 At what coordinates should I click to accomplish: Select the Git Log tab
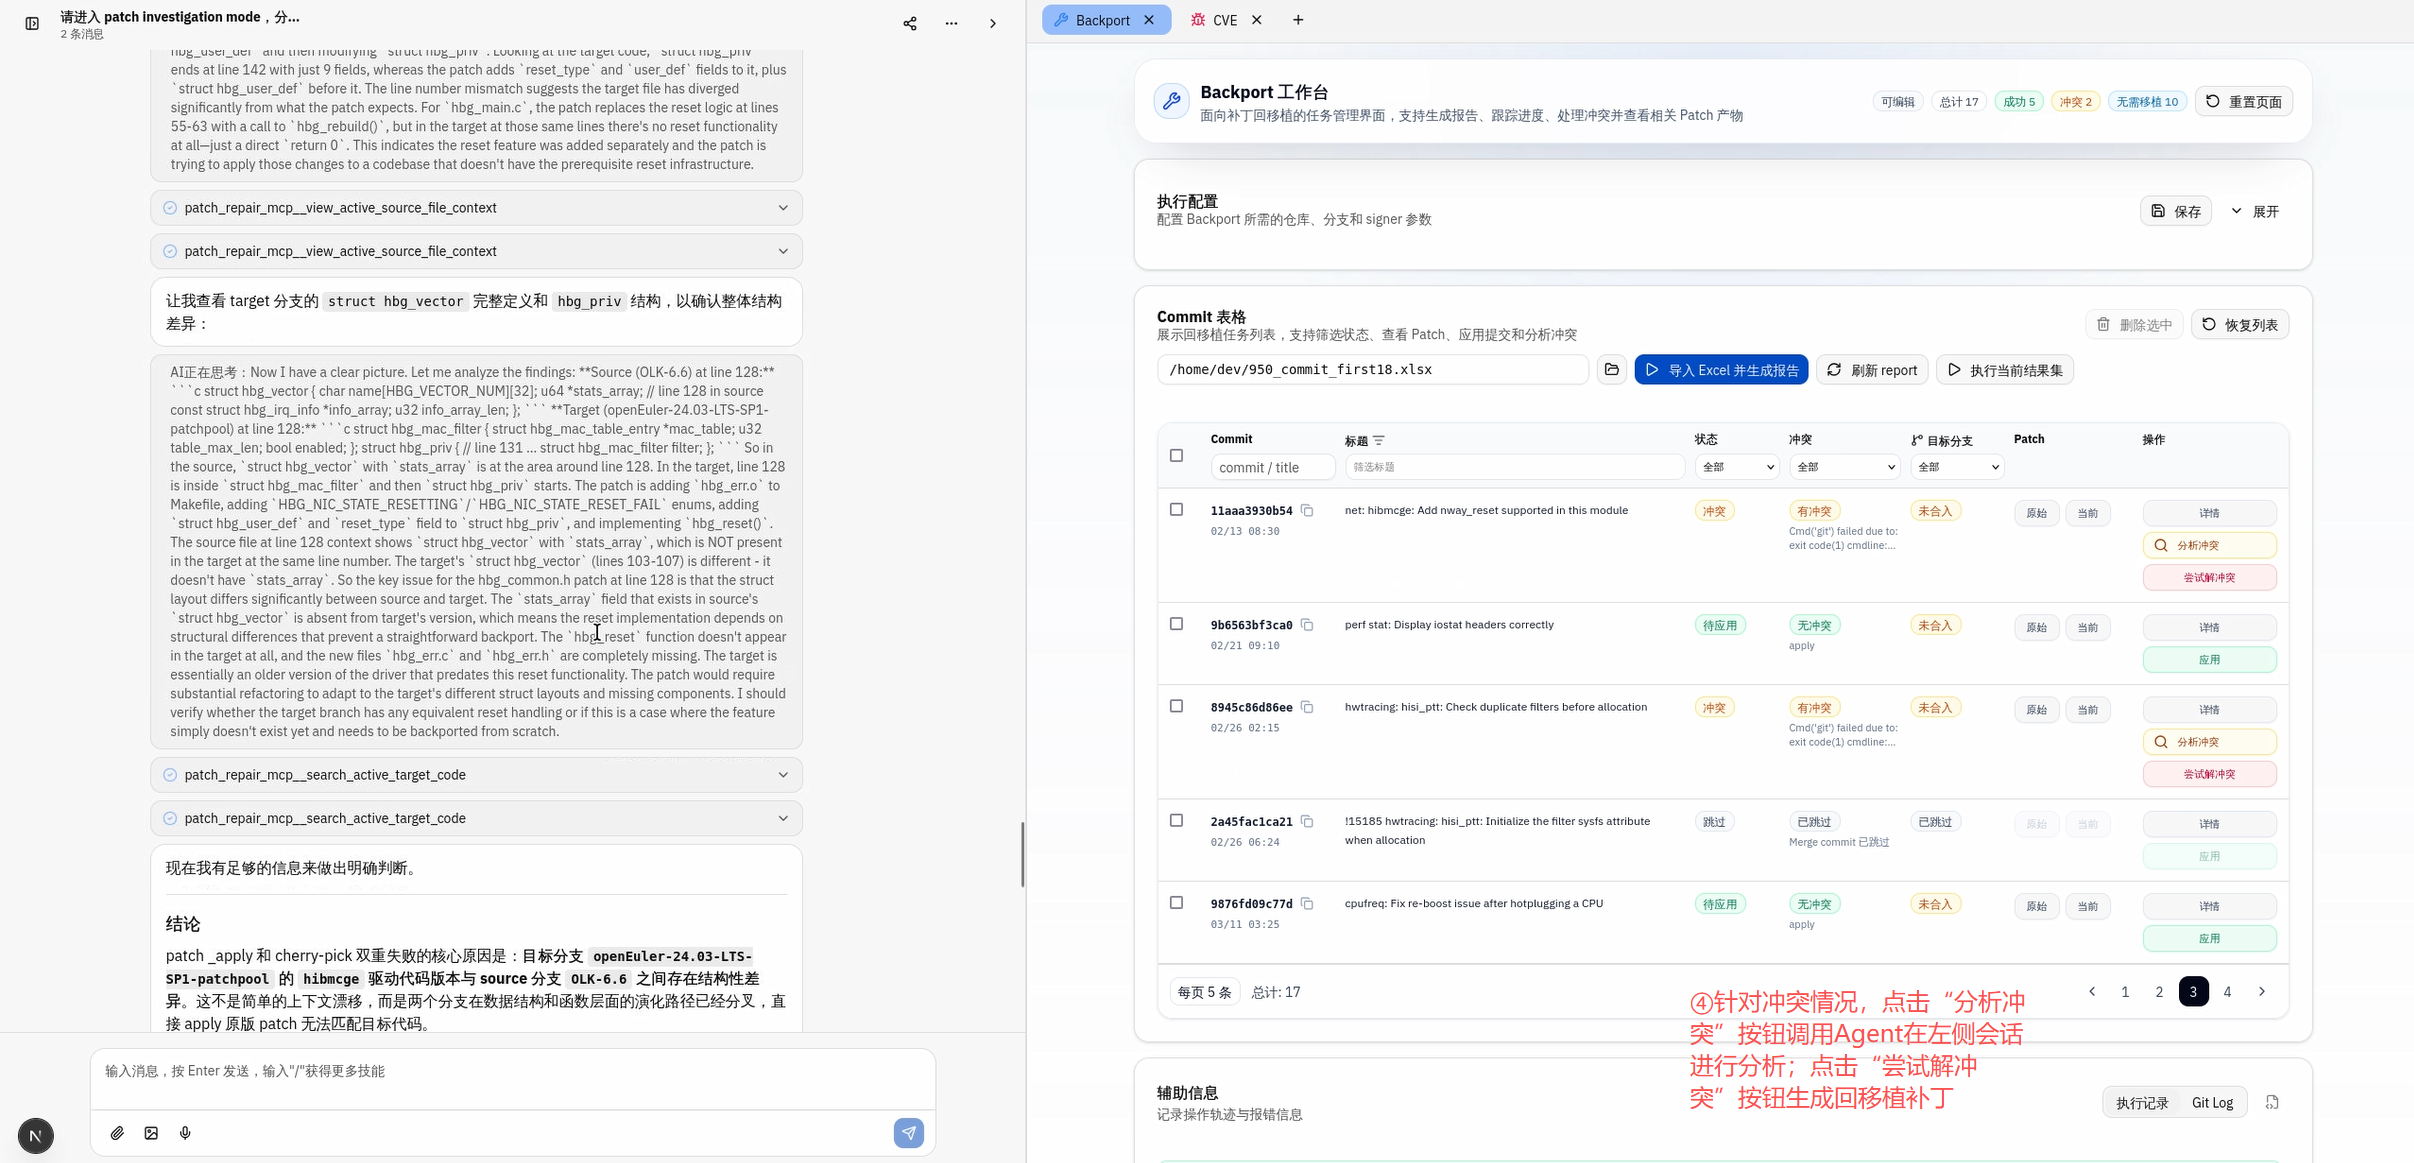(x=2212, y=1103)
